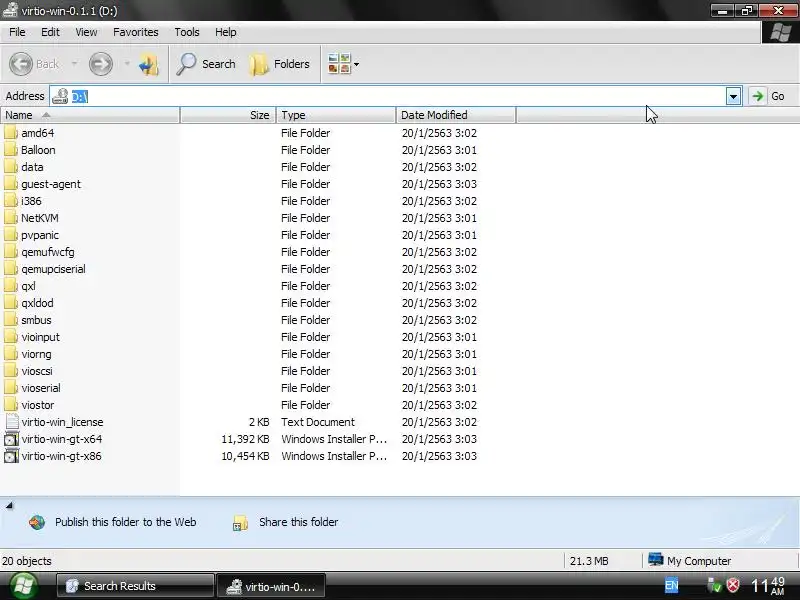Click Share this folder link

tap(298, 522)
